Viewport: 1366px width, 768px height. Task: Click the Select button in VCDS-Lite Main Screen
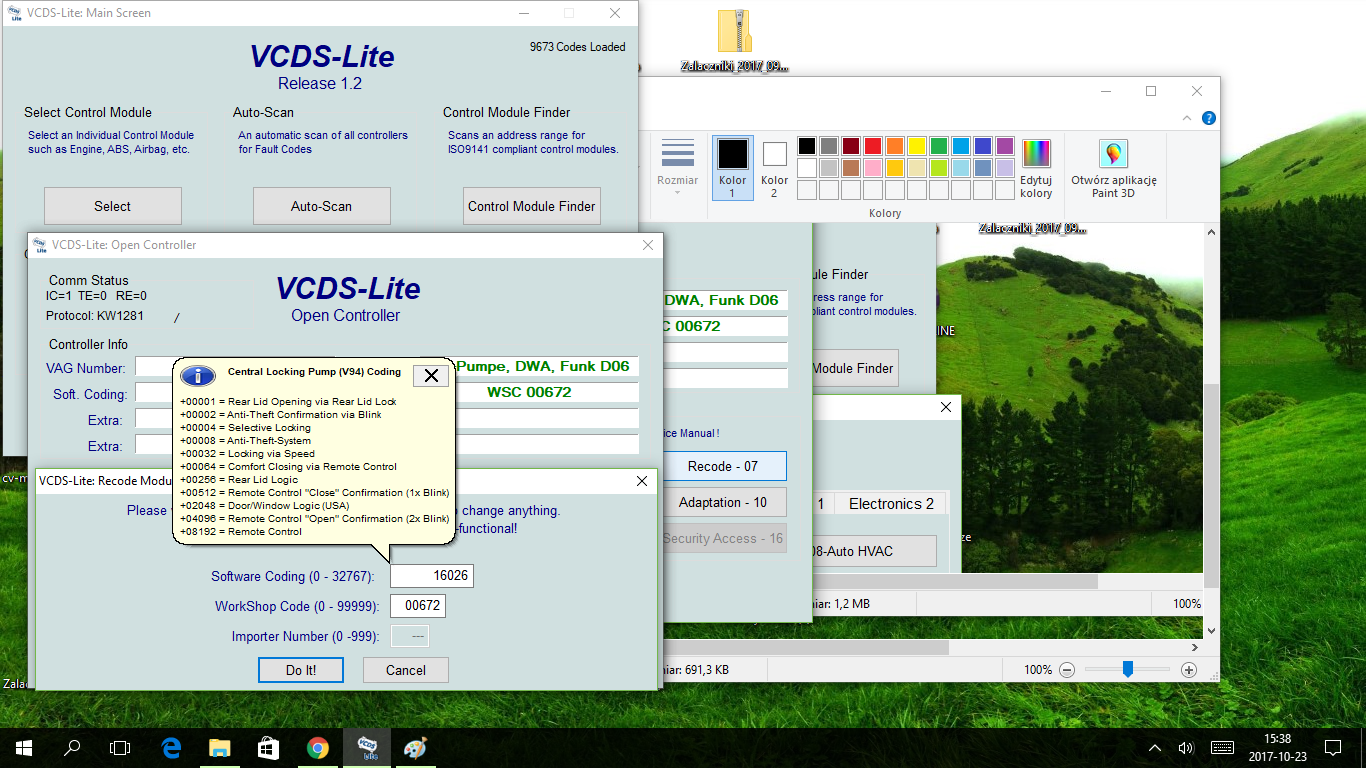(113, 206)
